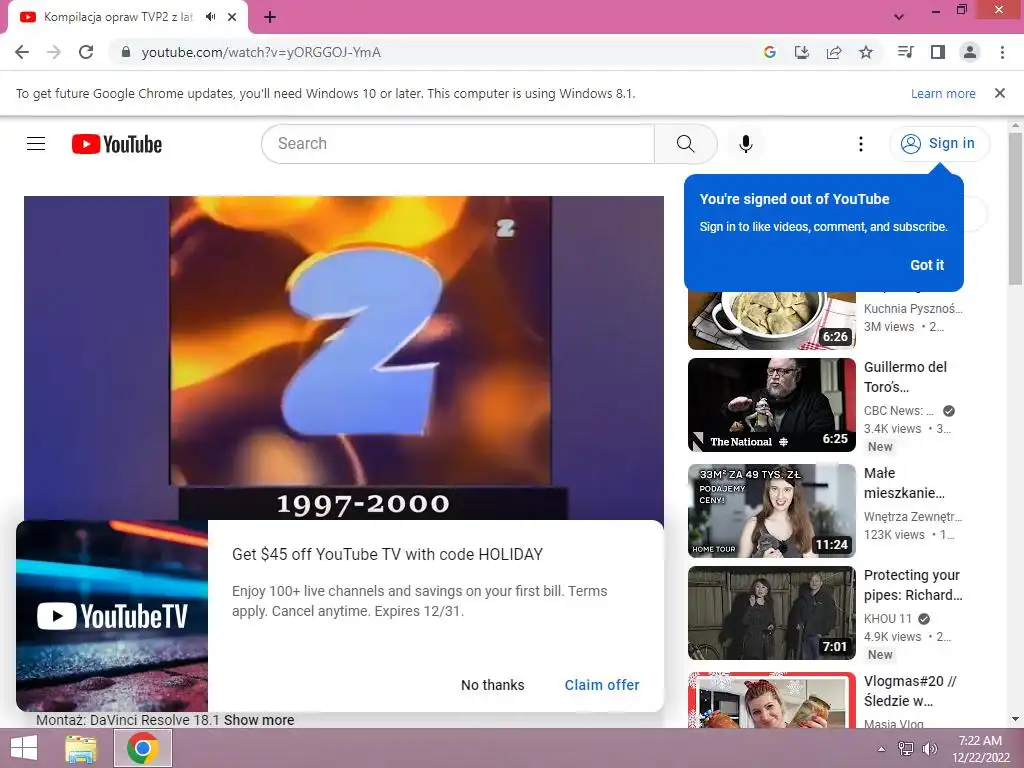Close the Chrome update notification bar
This screenshot has width=1024, height=768.
1000,93
